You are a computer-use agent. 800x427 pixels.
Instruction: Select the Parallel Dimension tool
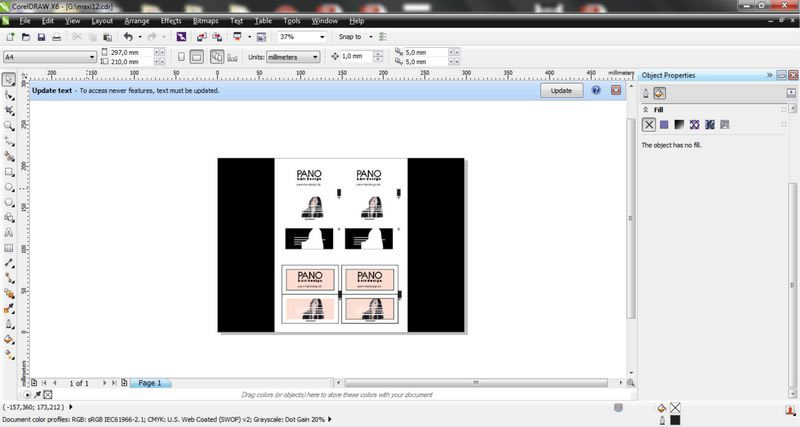click(x=9, y=263)
